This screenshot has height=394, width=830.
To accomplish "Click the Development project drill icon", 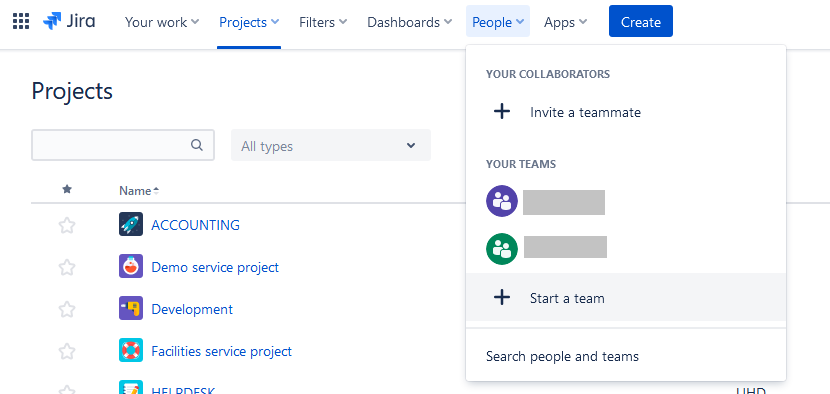I will 131,308.
